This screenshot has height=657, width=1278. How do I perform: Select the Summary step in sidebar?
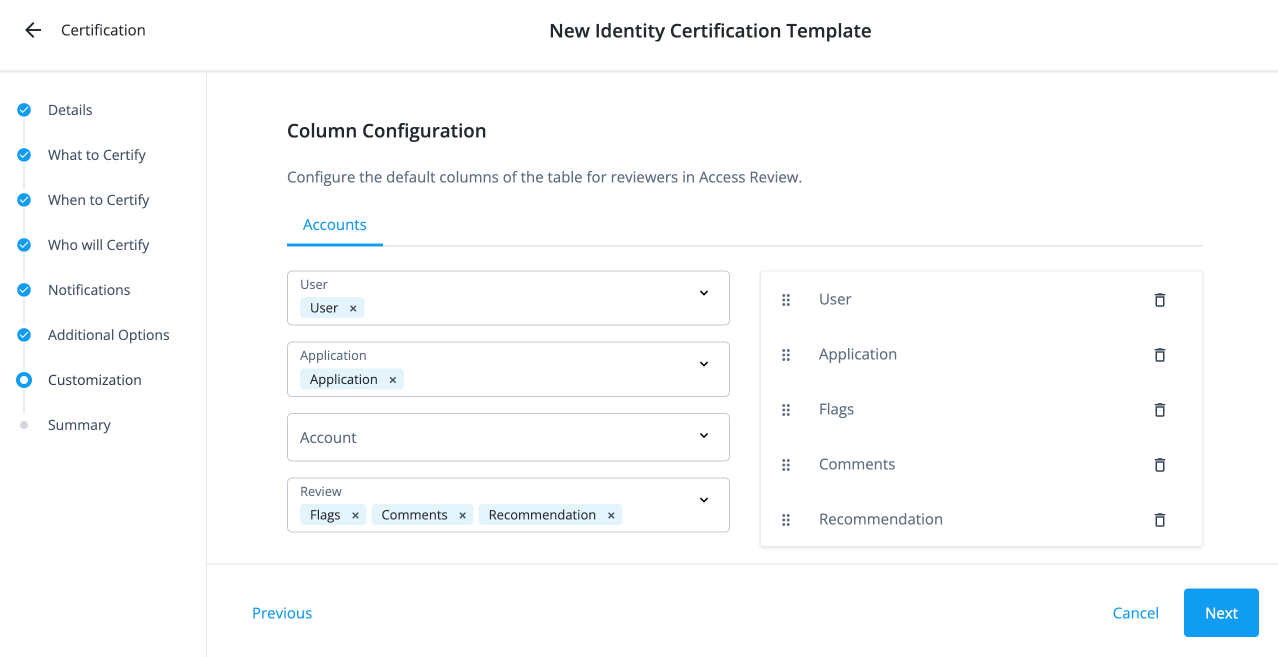pyautogui.click(x=78, y=424)
